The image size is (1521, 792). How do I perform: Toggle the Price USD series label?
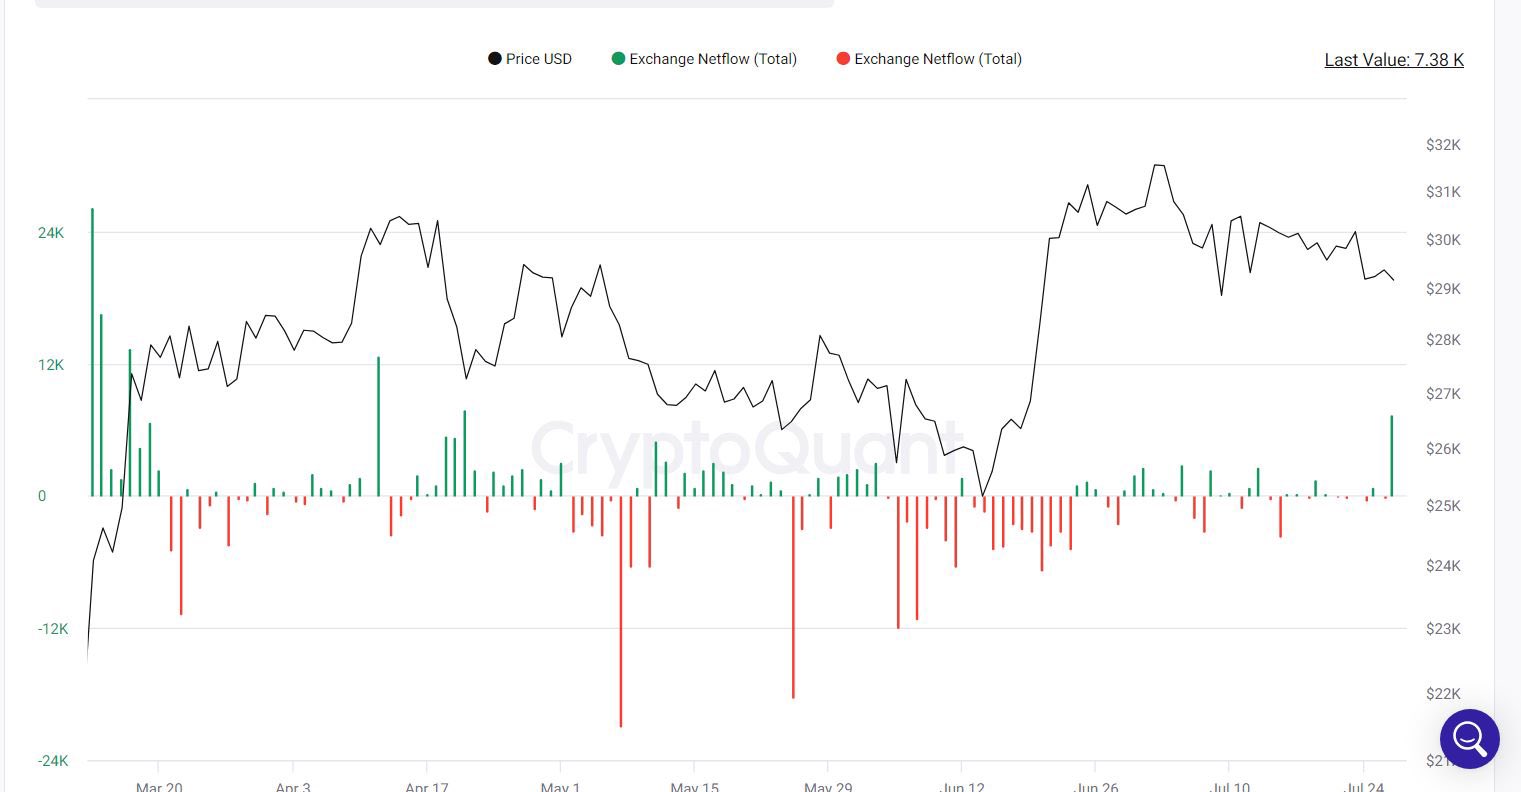pos(538,59)
